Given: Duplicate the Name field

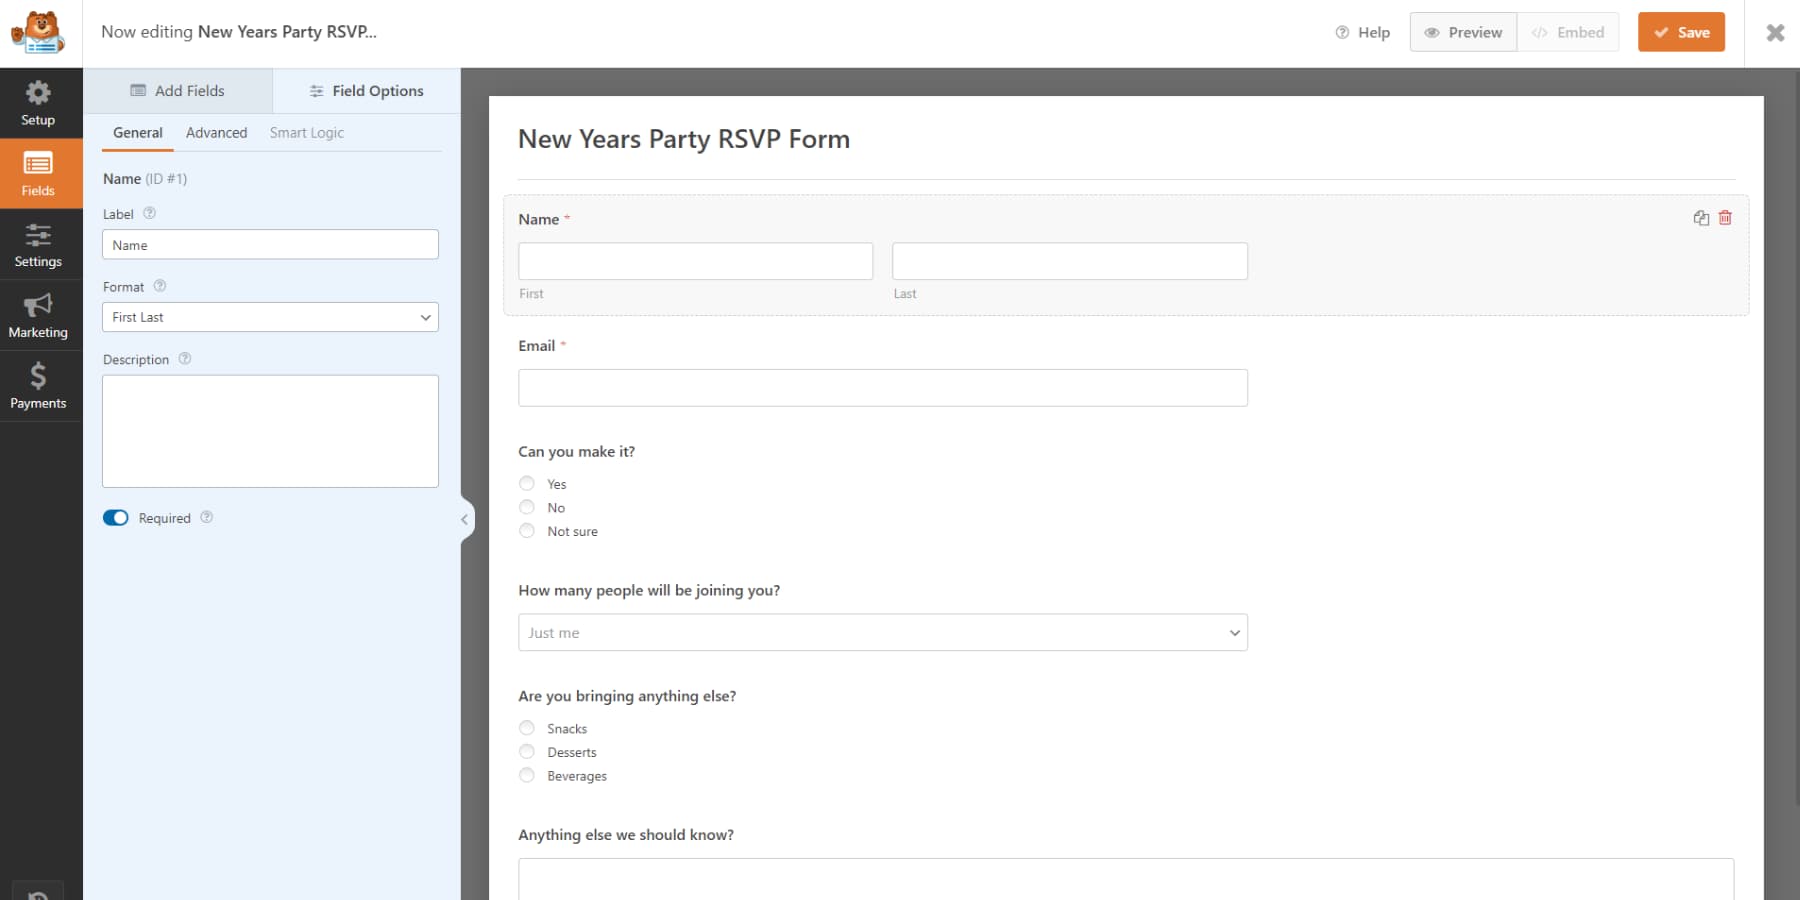Looking at the screenshot, I should coord(1701,217).
